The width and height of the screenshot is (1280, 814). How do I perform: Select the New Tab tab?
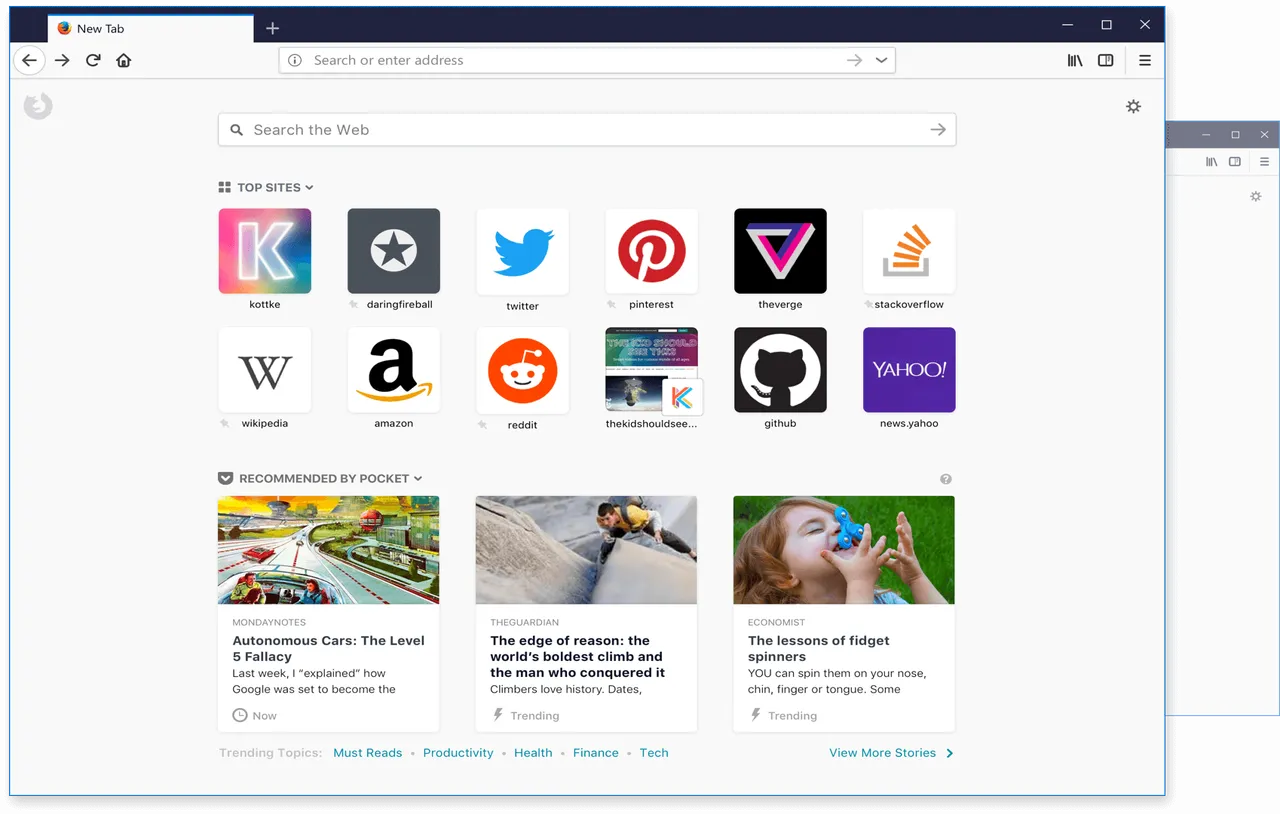[x=150, y=29]
